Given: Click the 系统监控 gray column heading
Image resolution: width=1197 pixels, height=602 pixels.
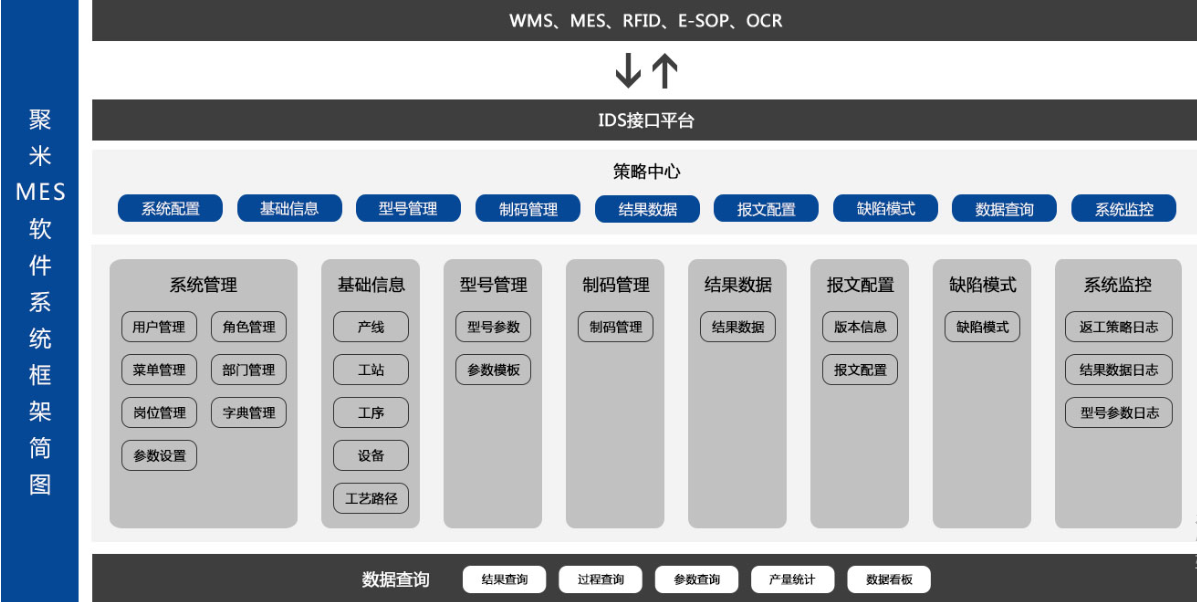Looking at the screenshot, I should 1118,285.
